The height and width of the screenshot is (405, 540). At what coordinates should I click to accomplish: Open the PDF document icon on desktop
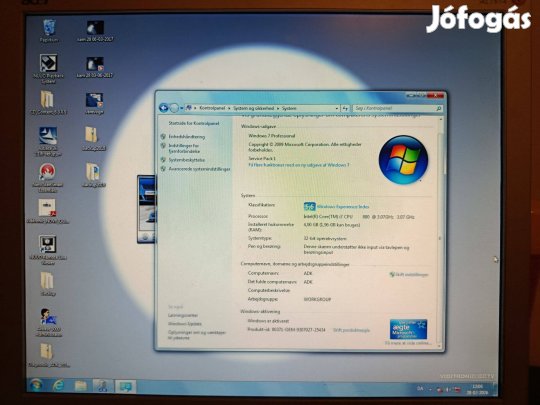pos(48,211)
